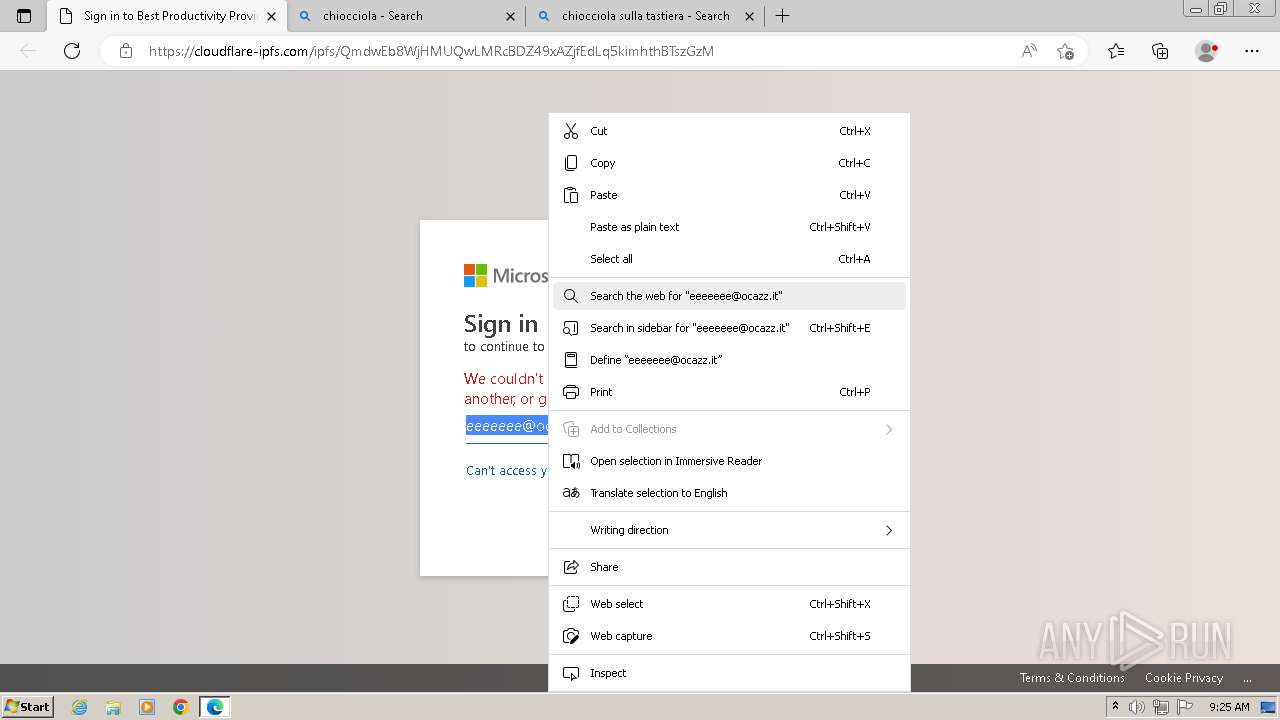Viewport: 1280px width, 720px height.
Task: Click the taskbar clock 9:25 AM
Action: pyautogui.click(x=1229, y=707)
